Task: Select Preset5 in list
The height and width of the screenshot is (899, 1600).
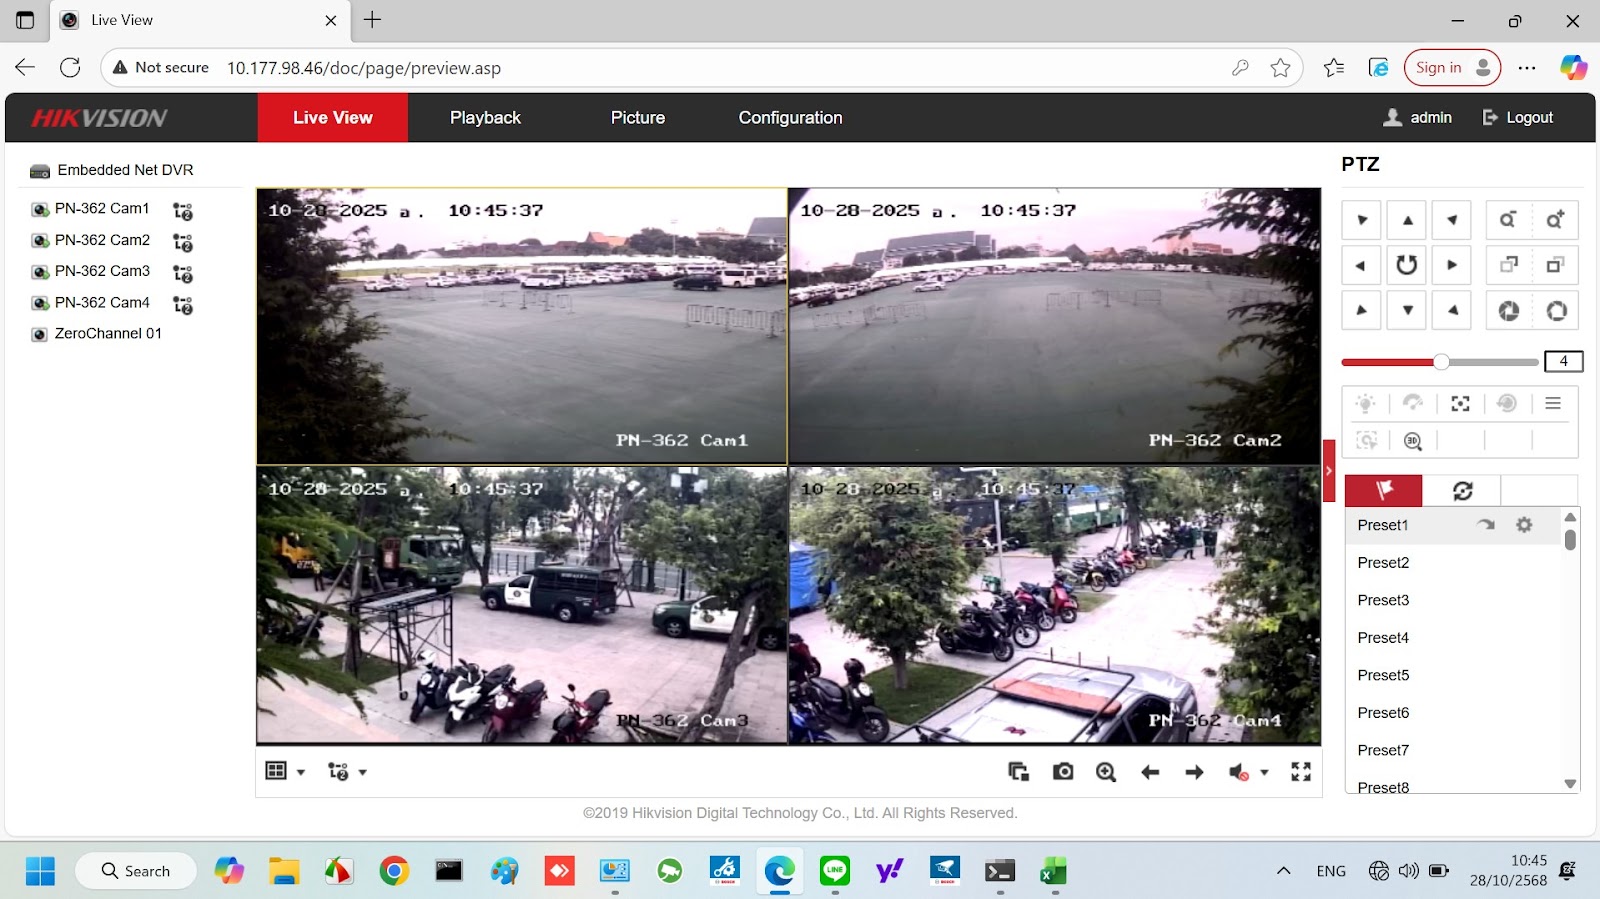Action: 1454,675
